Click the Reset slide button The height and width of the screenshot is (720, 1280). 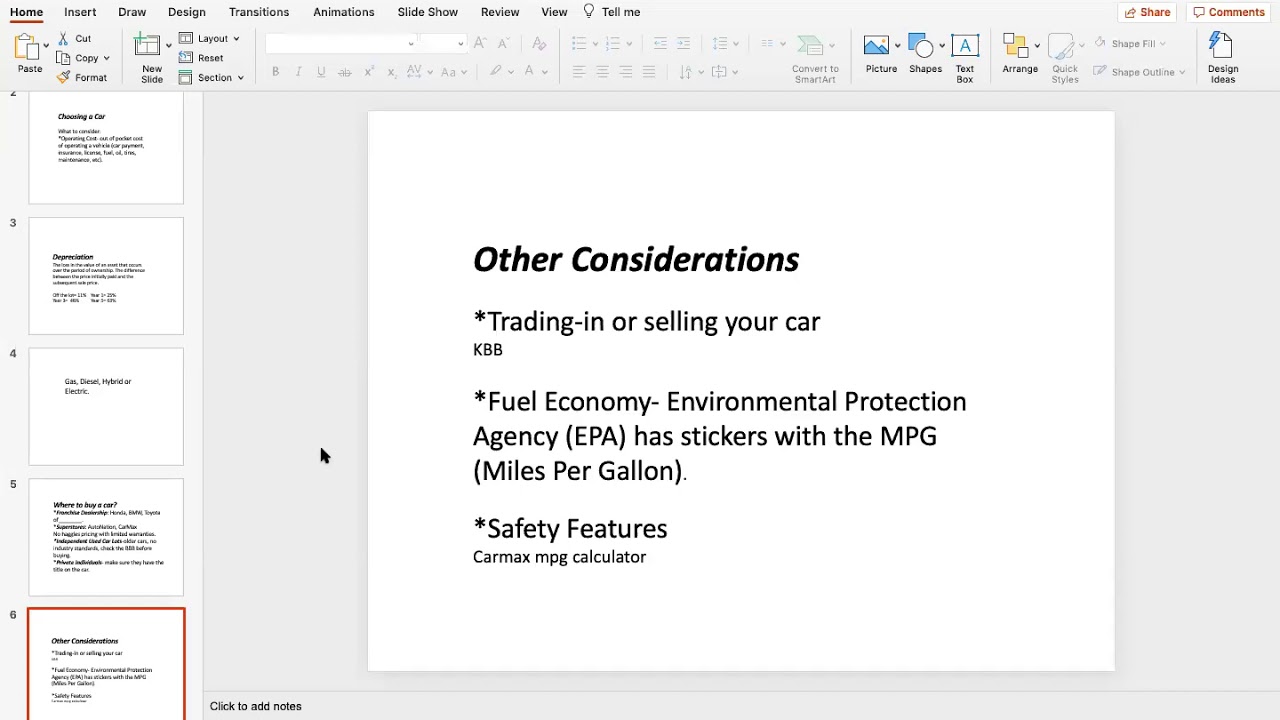[201, 58]
